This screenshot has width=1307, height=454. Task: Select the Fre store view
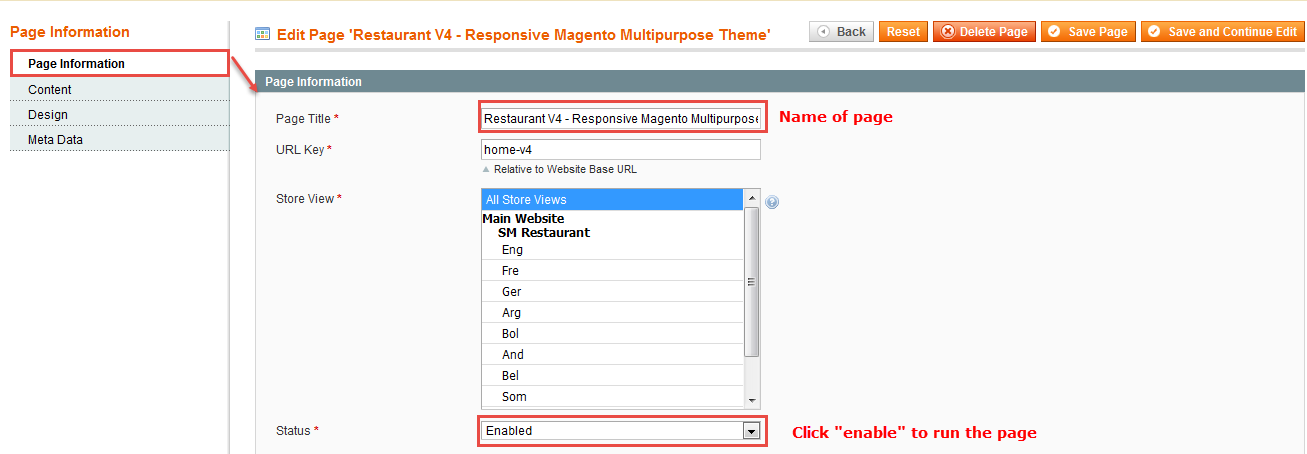click(x=613, y=271)
